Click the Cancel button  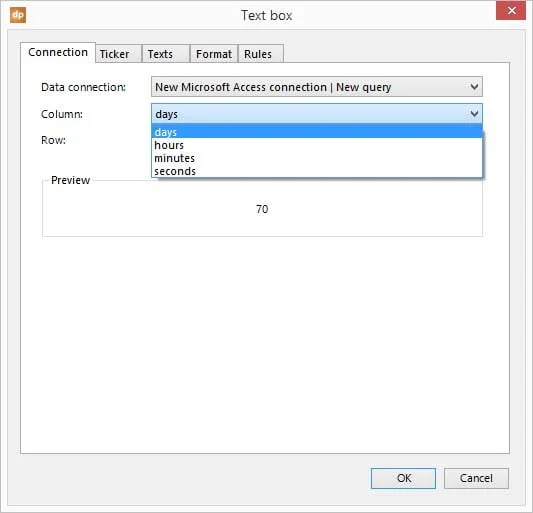pyautogui.click(x=476, y=478)
